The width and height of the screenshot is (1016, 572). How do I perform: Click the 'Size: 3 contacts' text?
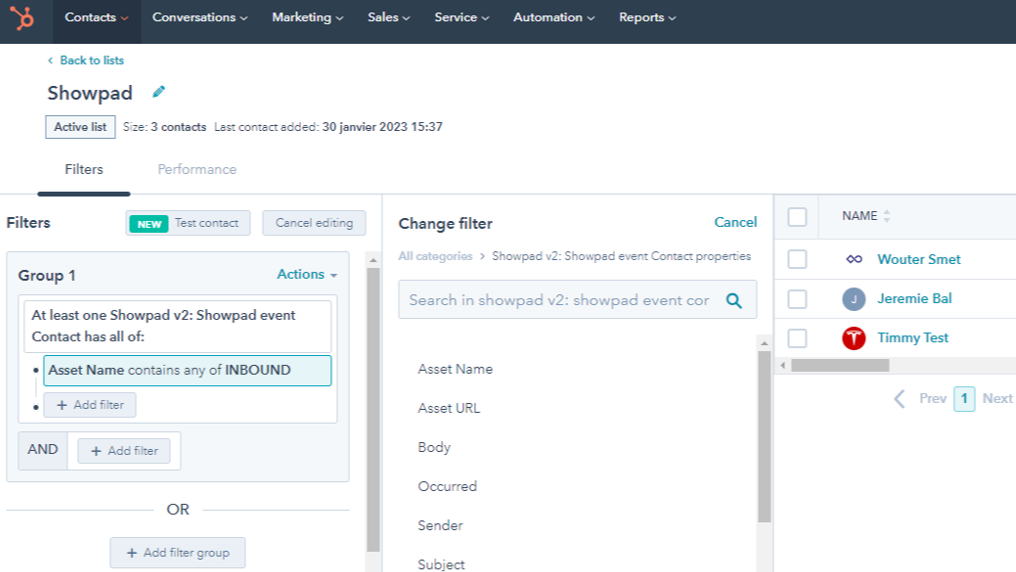(x=165, y=127)
